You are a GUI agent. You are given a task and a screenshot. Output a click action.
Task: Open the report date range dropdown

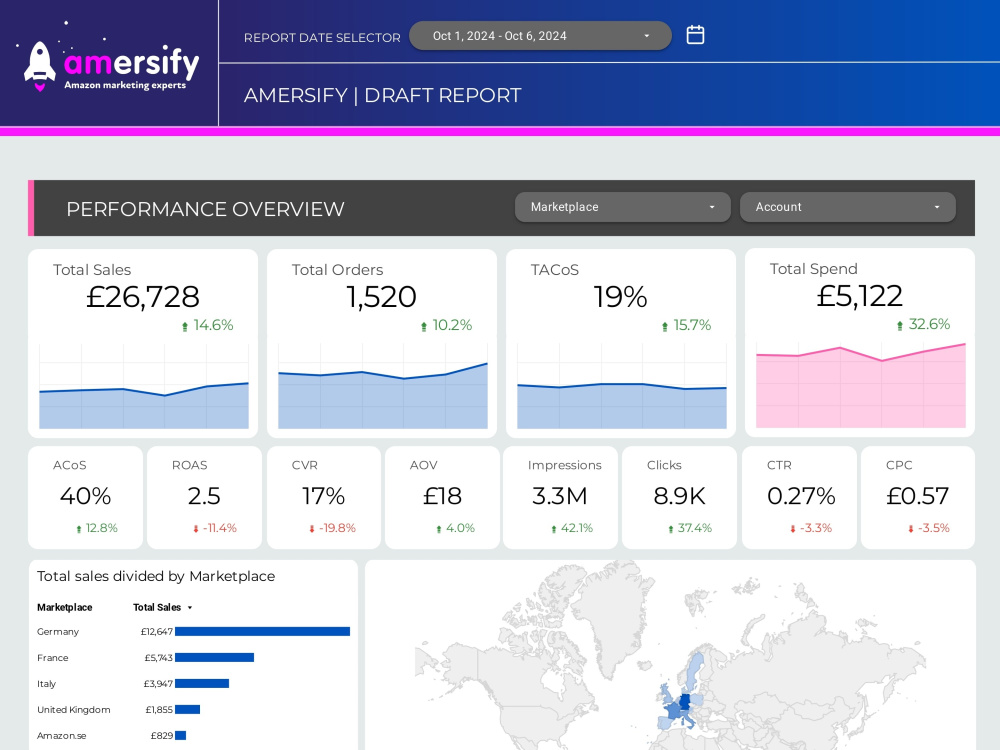pyautogui.click(x=540, y=36)
